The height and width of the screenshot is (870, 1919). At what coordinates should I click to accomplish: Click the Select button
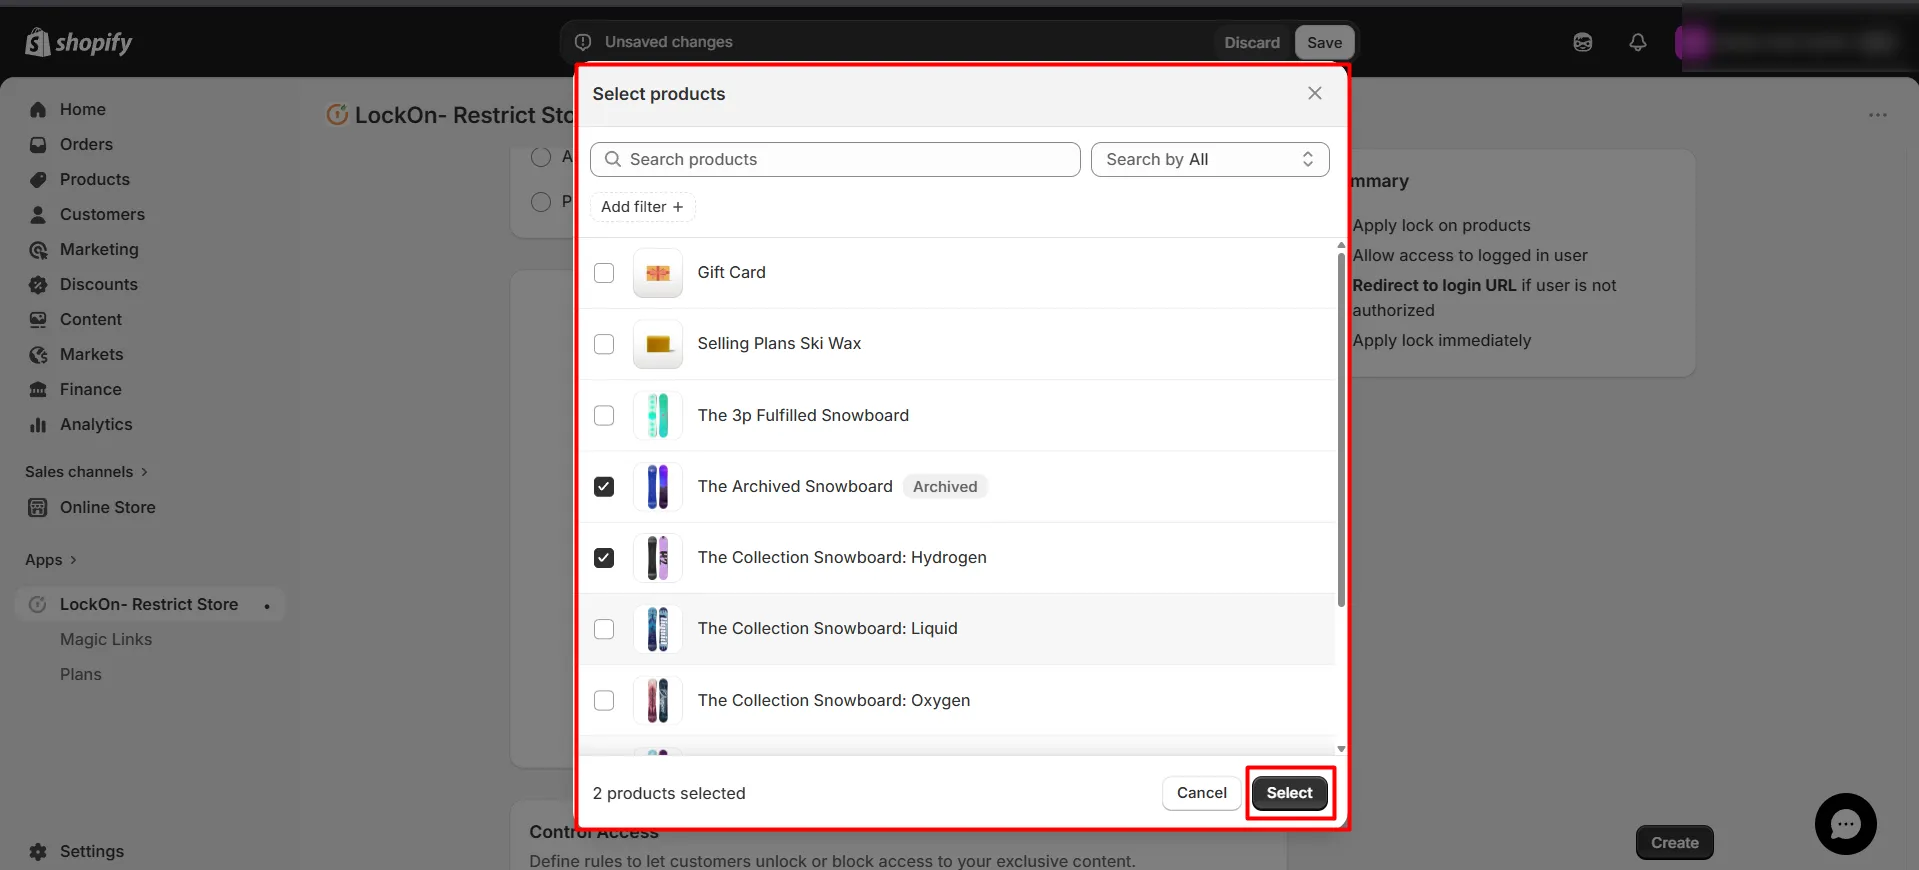tap(1290, 793)
